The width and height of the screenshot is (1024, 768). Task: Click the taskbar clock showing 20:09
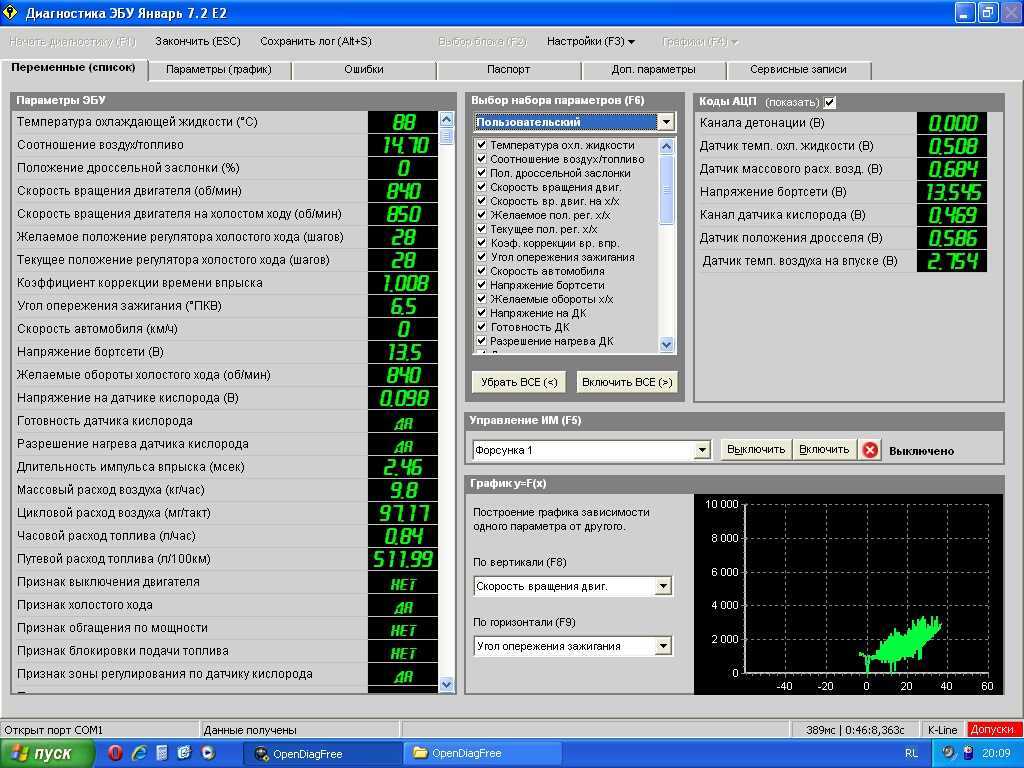coord(996,754)
